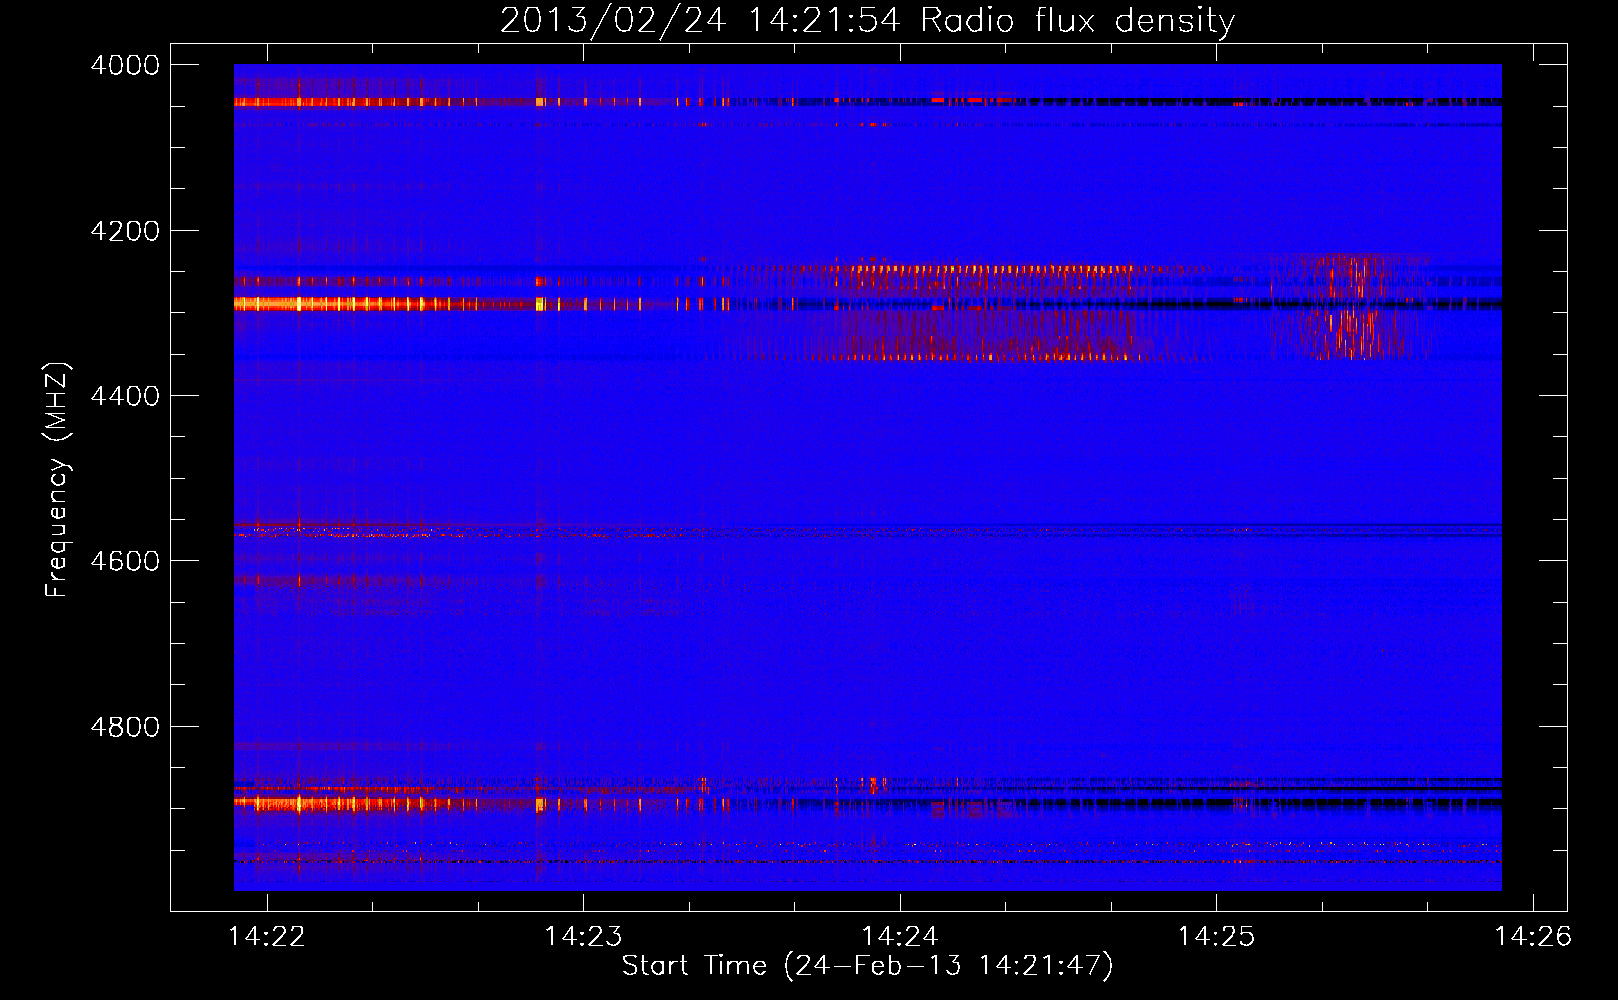Click the 4800 frequency tick label
Image resolution: width=1618 pixels, height=1000 pixels.
coord(125,727)
